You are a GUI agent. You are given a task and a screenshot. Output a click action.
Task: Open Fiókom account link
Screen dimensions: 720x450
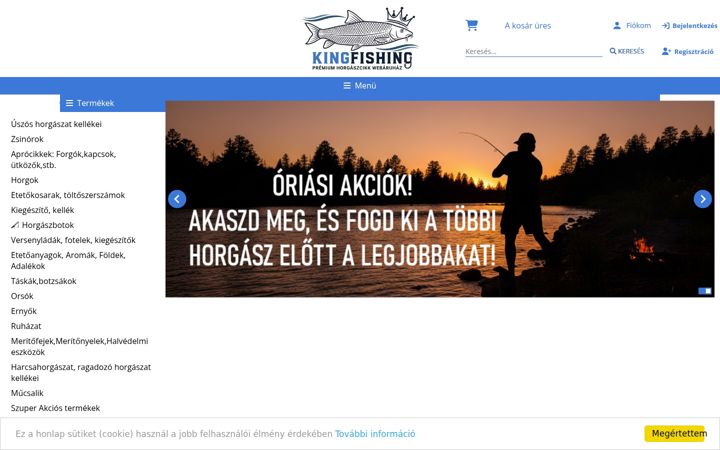pyautogui.click(x=632, y=26)
